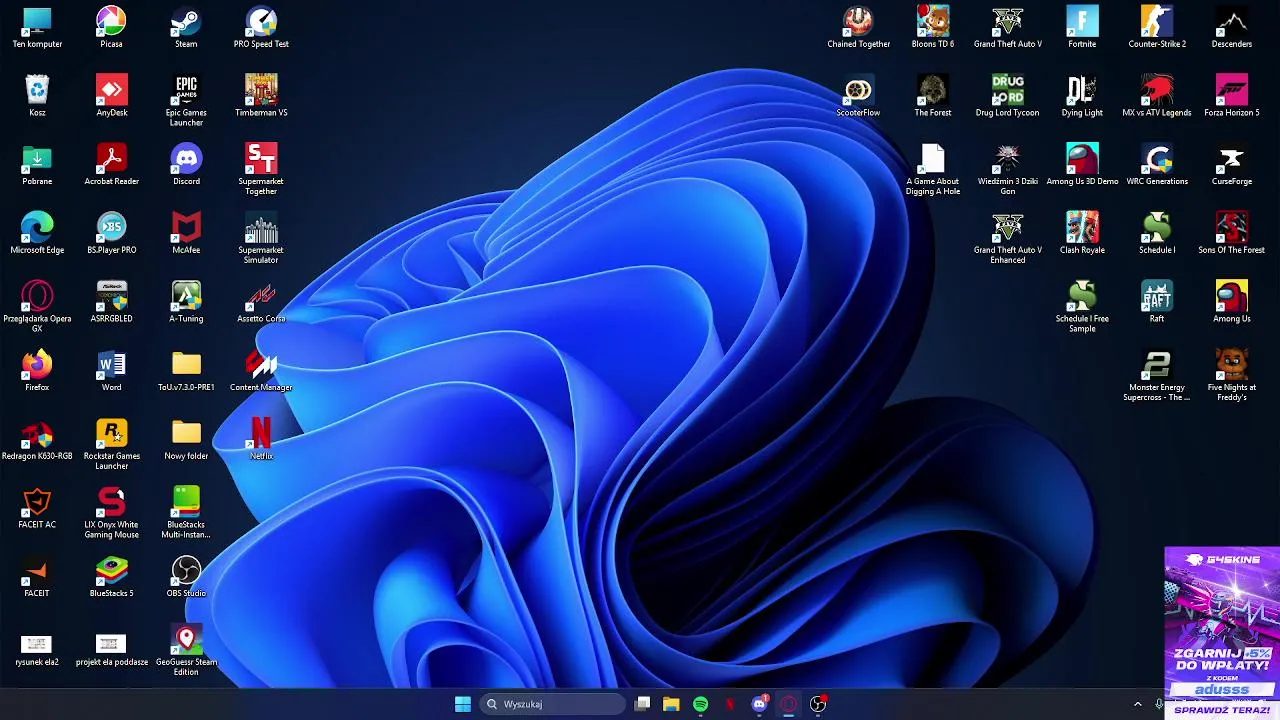Open Grand Theft Auto V Enhanced
Screen dimensions: 1280x720
click(x=1008, y=238)
